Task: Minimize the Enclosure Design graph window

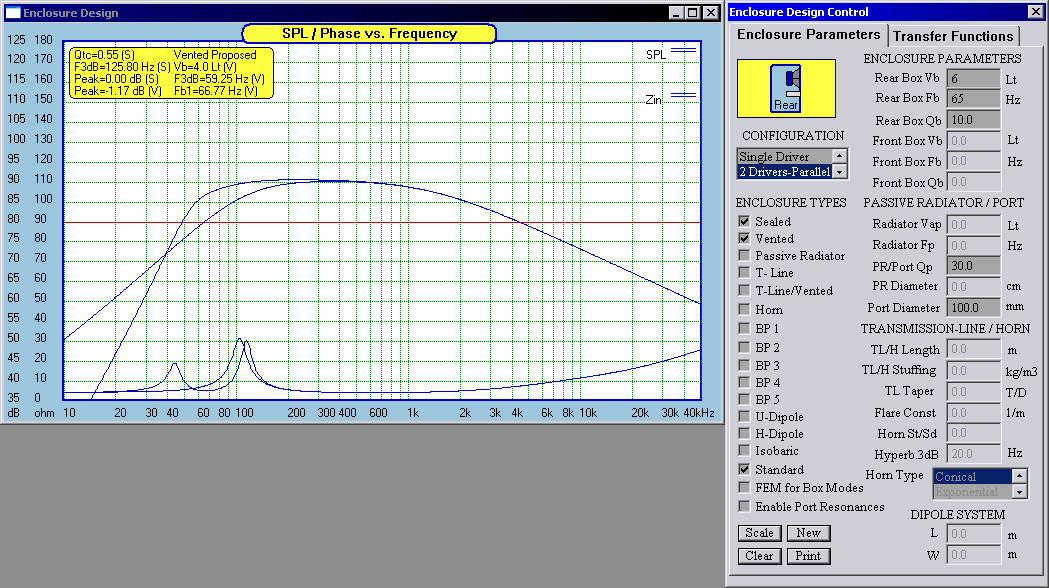Action: (x=675, y=13)
